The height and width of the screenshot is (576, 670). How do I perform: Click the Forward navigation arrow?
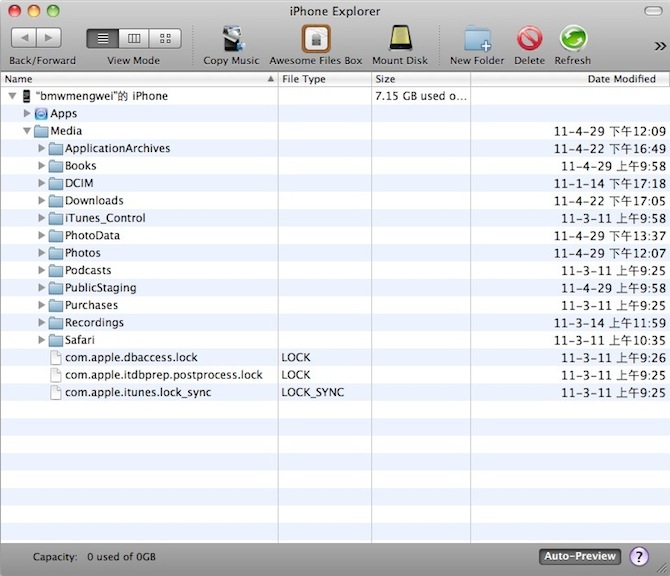49,38
